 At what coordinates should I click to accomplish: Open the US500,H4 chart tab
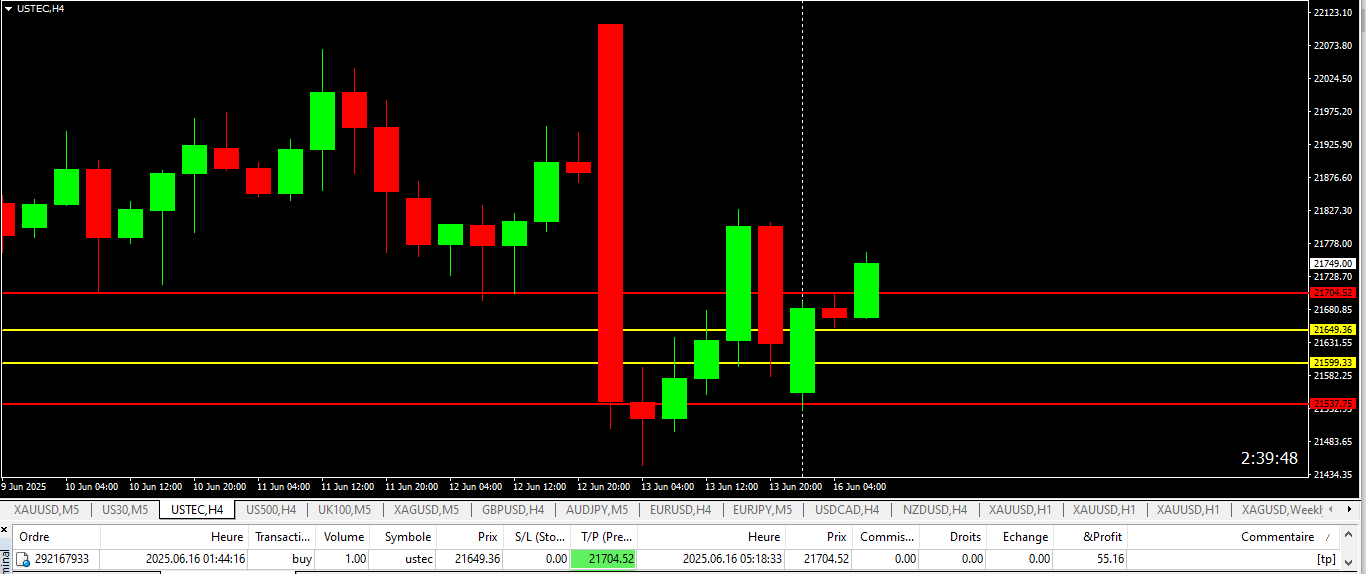coord(271,510)
